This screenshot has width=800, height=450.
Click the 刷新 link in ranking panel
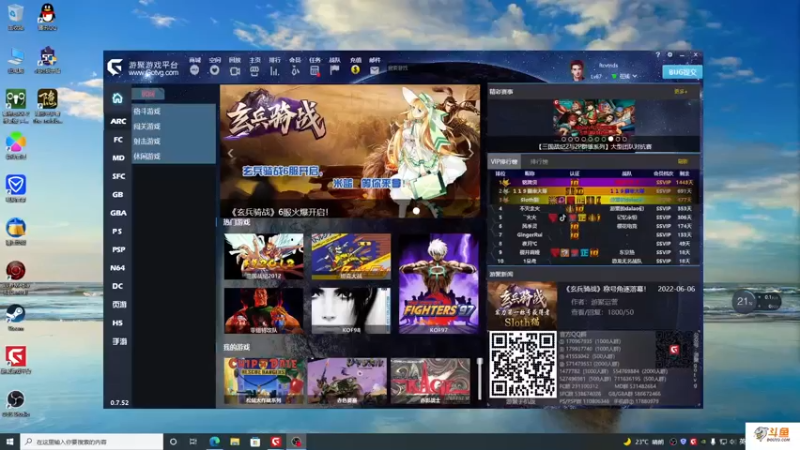tap(683, 161)
